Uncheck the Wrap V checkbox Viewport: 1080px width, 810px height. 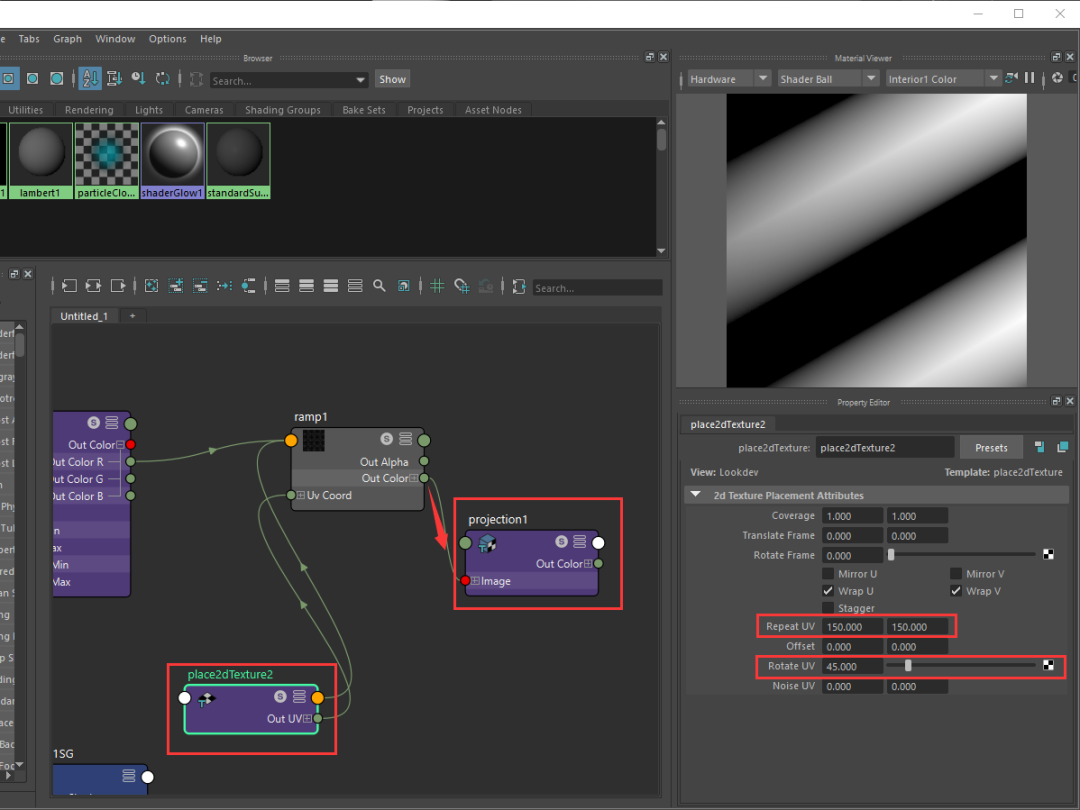pyautogui.click(x=955, y=590)
